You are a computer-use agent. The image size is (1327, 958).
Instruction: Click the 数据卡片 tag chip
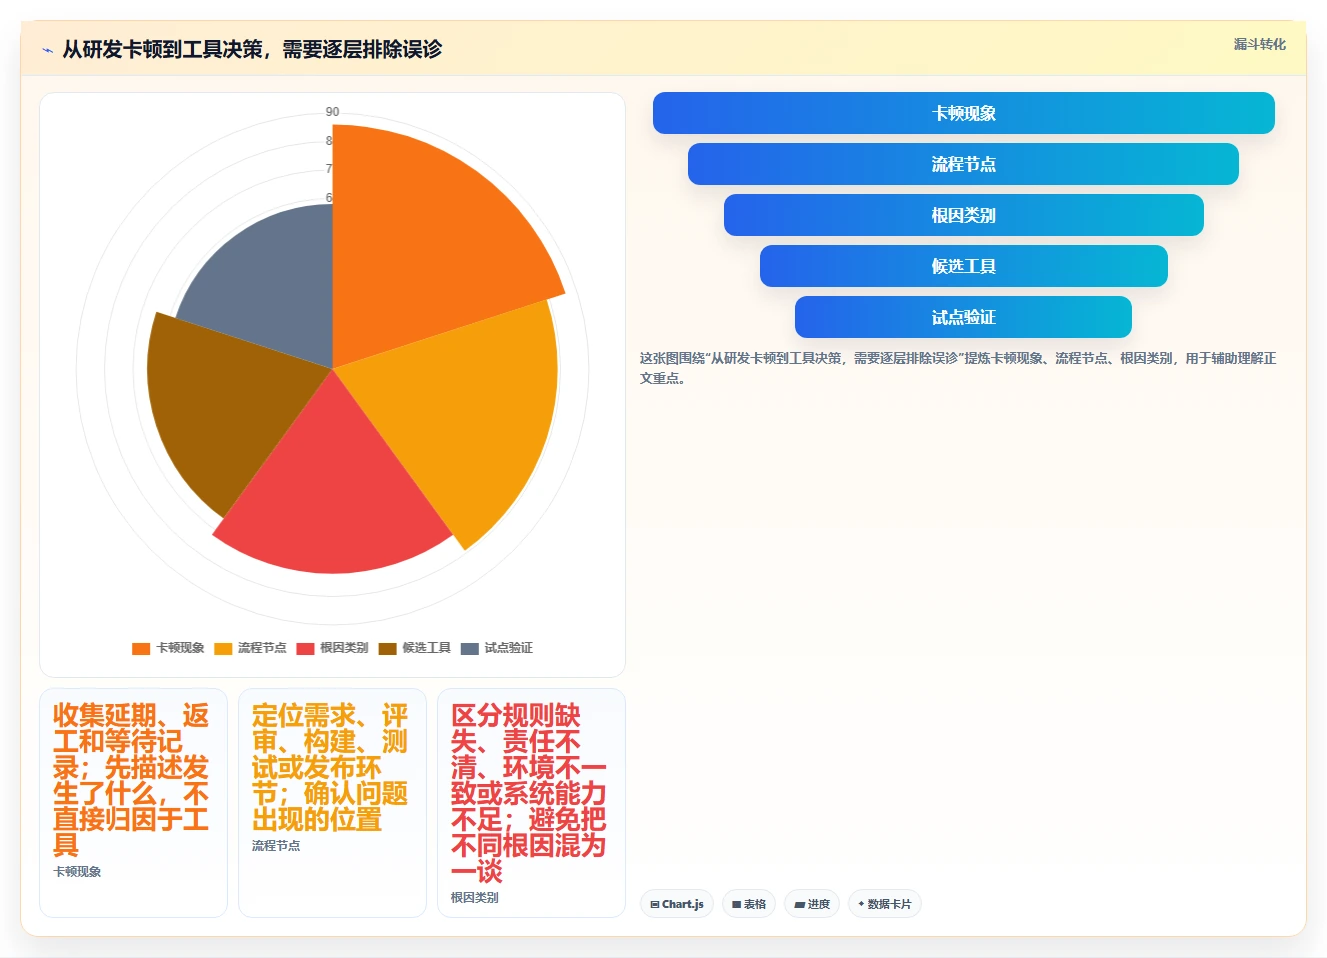click(885, 904)
